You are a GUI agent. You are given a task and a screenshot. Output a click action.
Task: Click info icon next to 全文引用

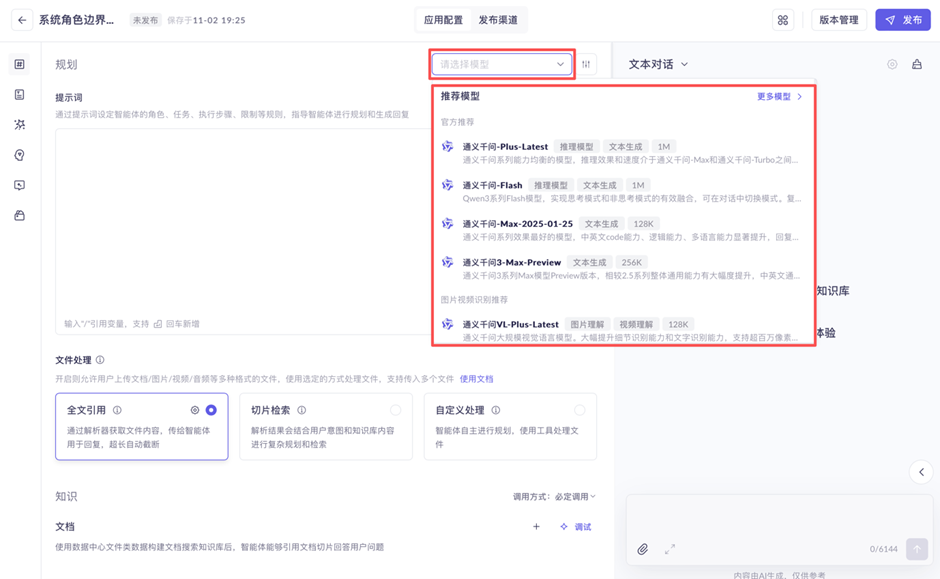pyautogui.click(x=118, y=410)
